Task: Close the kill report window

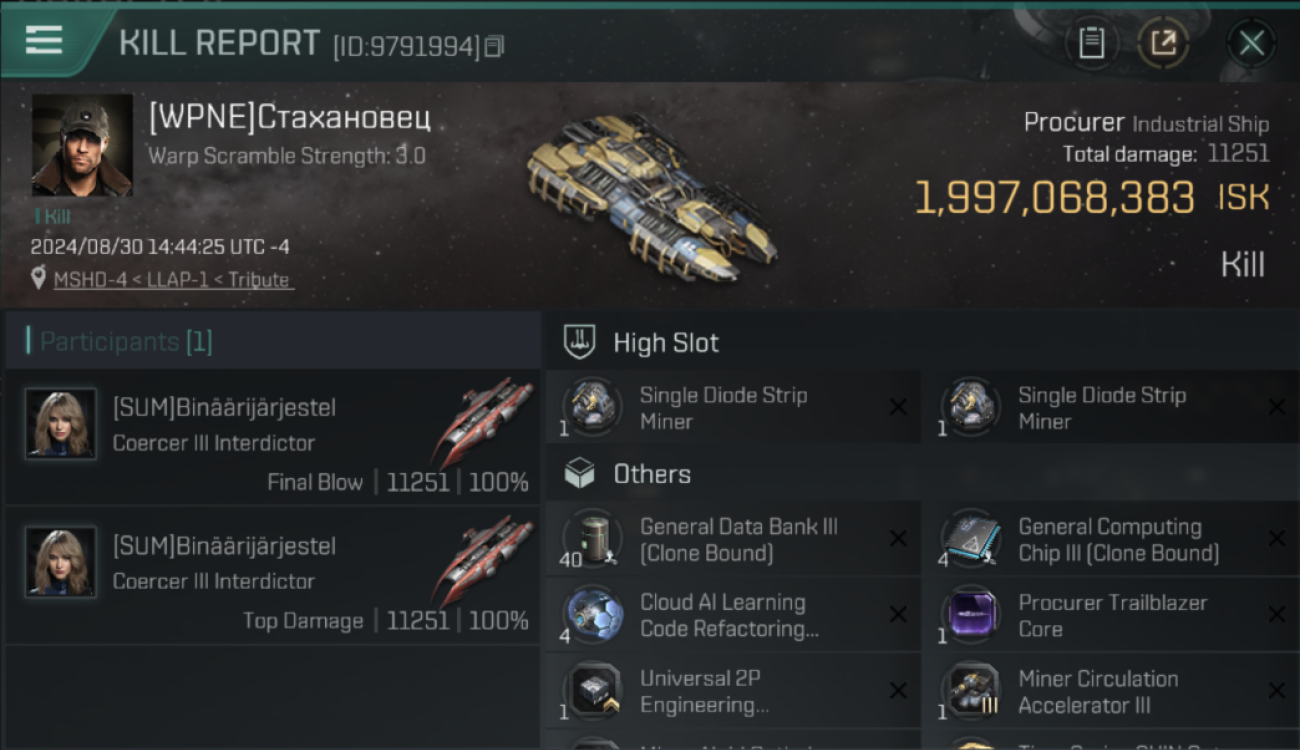Action: pyautogui.click(x=1251, y=43)
